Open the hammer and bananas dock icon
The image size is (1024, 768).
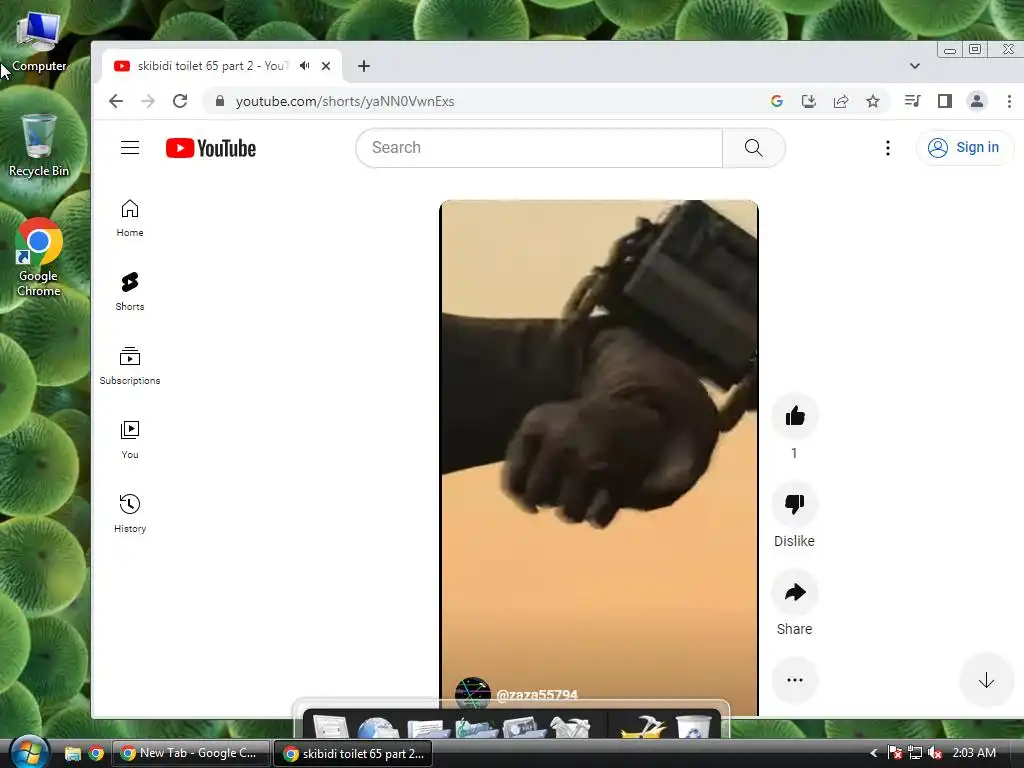pyautogui.click(x=644, y=727)
